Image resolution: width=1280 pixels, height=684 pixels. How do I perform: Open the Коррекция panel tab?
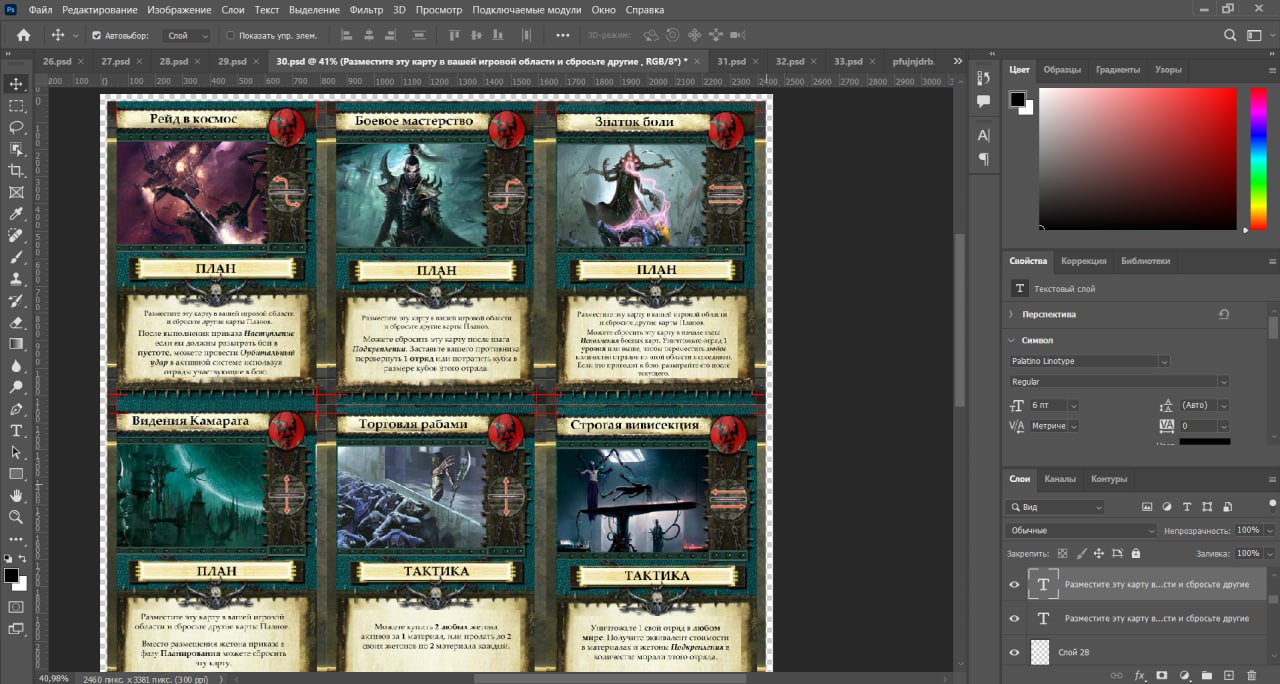click(x=1083, y=261)
